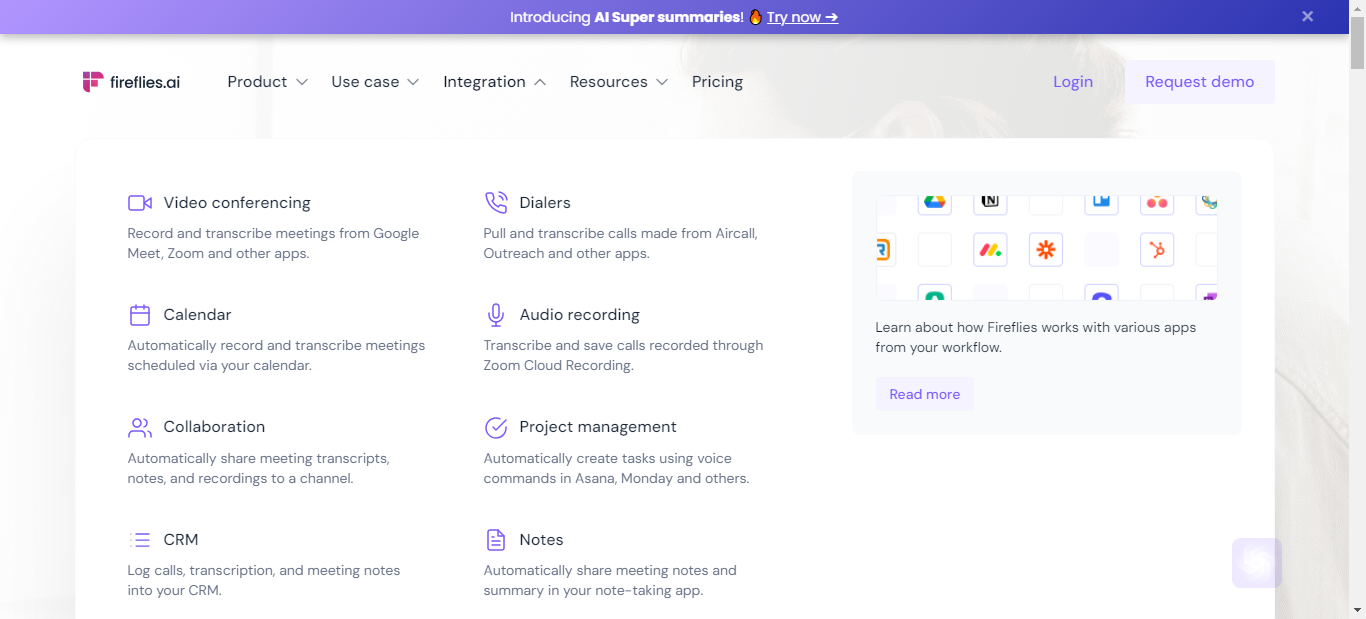Screen dimensions: 1366x619
Task: Click the document icon beside Notes
Action: point(496,540)
